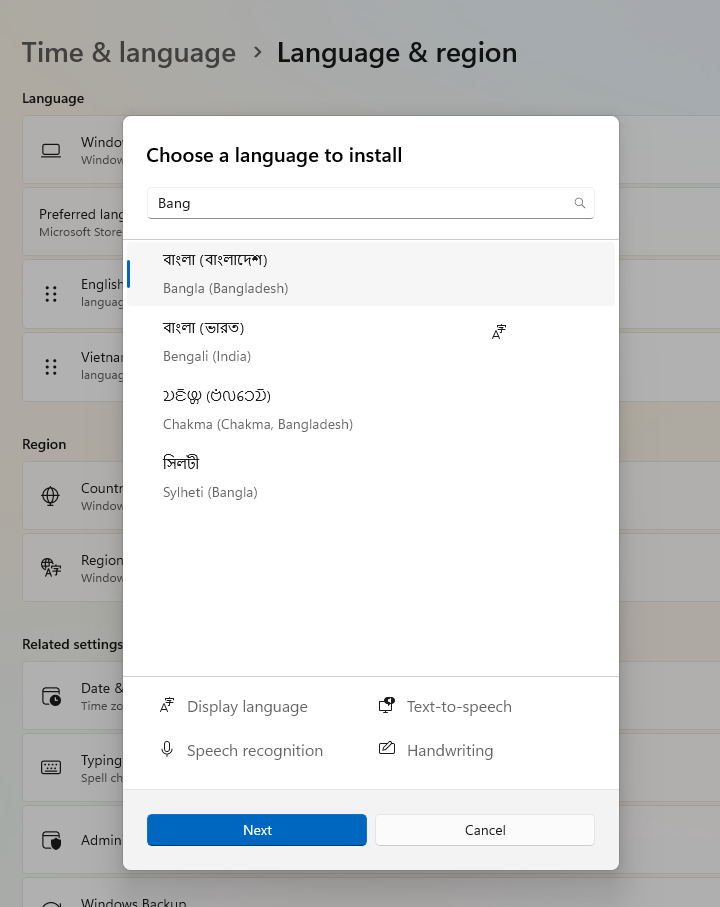Navigate back via Time & language breadcrumb
The width and height of the screenshot is (720, 907).
tap(128, 52)
